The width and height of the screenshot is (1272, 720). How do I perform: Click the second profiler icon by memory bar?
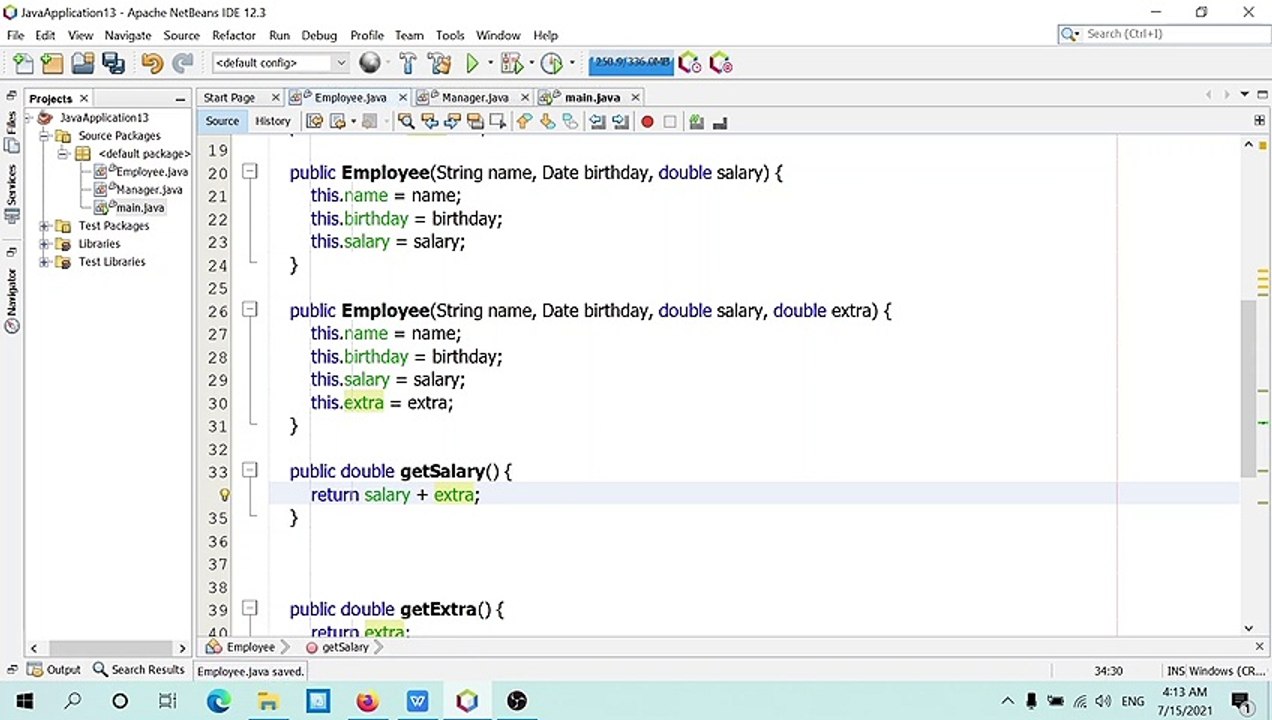(721, 63)
